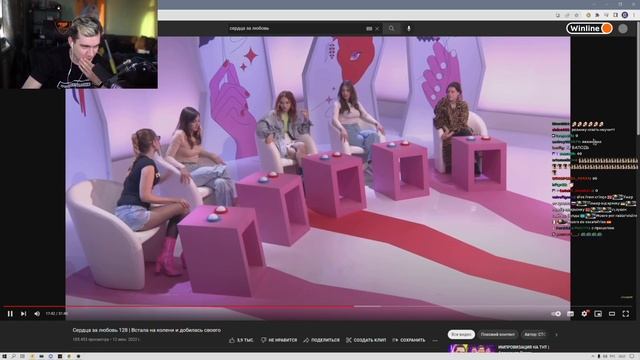Click the ИМПРОВИЗАЦИЯ НА ТНТ video title
Screen dimensions: 640x360
524,347
